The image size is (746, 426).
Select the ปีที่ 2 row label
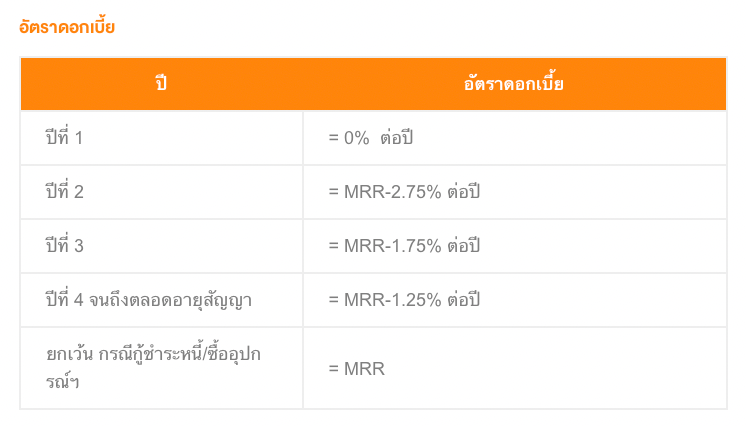[x=65, y=191]
